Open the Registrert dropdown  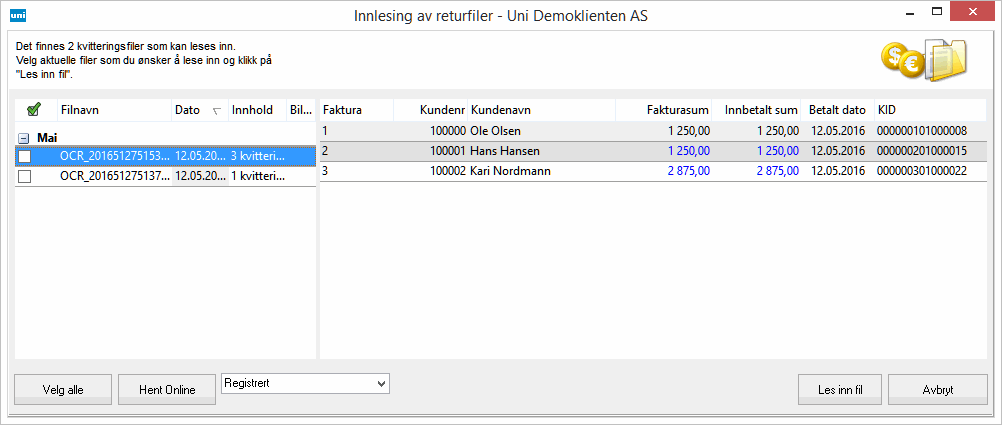(x=379, y=383)
